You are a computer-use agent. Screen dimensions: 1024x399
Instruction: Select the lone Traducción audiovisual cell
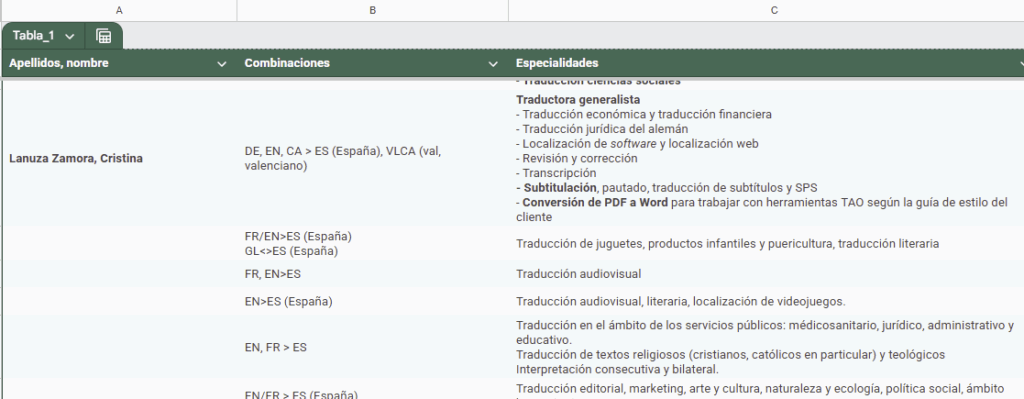766,274
